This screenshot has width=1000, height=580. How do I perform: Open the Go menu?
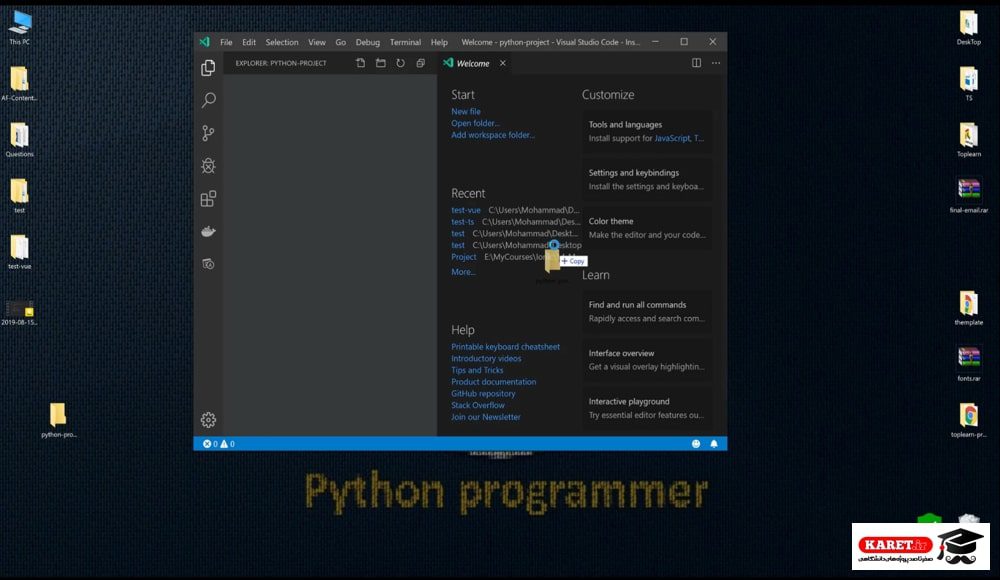[341, 42]
